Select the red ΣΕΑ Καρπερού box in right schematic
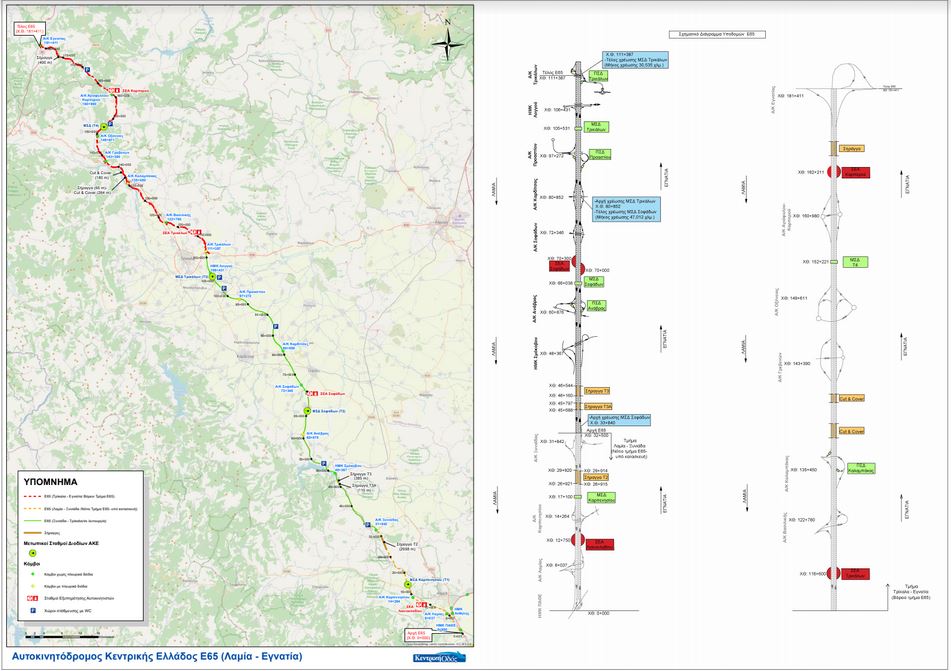This screenshot has width=951, height=671. tap(855, 172)
